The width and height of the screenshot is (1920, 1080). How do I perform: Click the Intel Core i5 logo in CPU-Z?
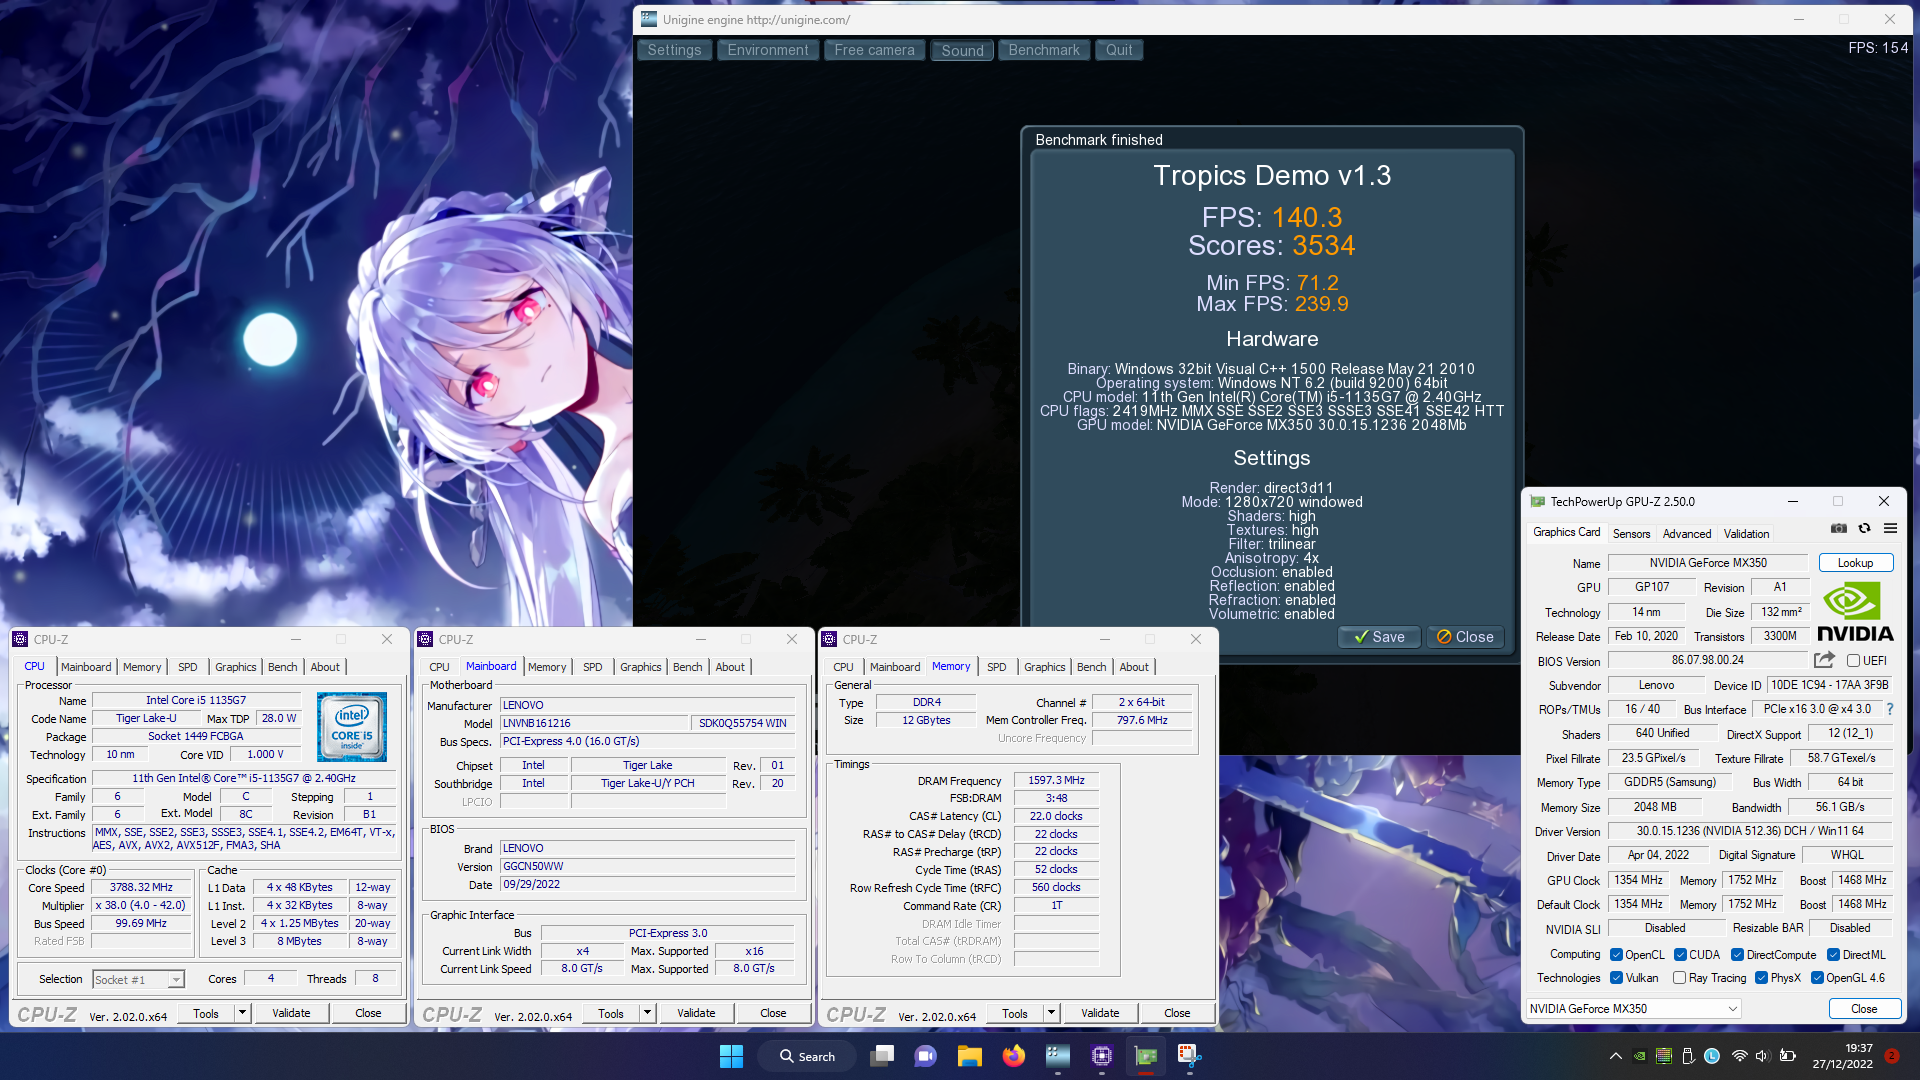coord(352,727)
